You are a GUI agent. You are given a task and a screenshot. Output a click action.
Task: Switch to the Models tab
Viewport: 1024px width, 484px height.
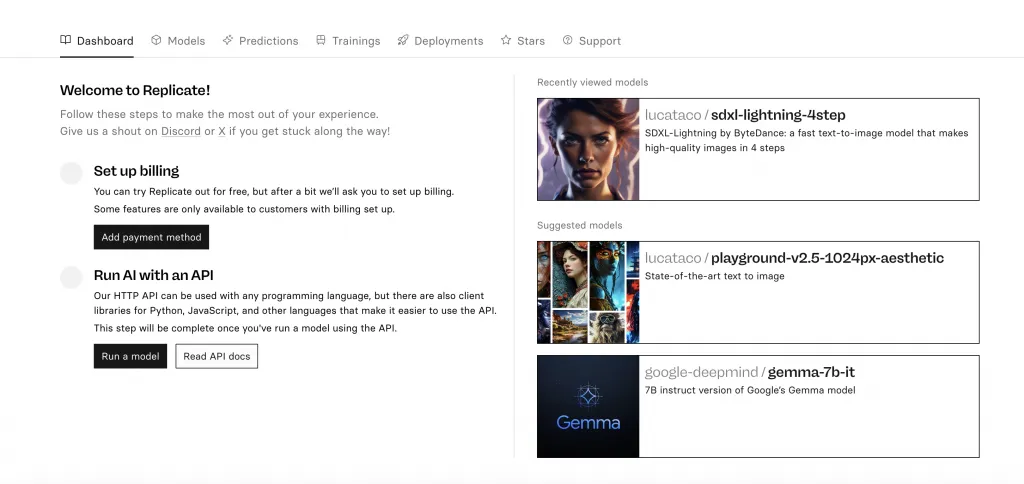pyautogui.click(x=186, y=41)
